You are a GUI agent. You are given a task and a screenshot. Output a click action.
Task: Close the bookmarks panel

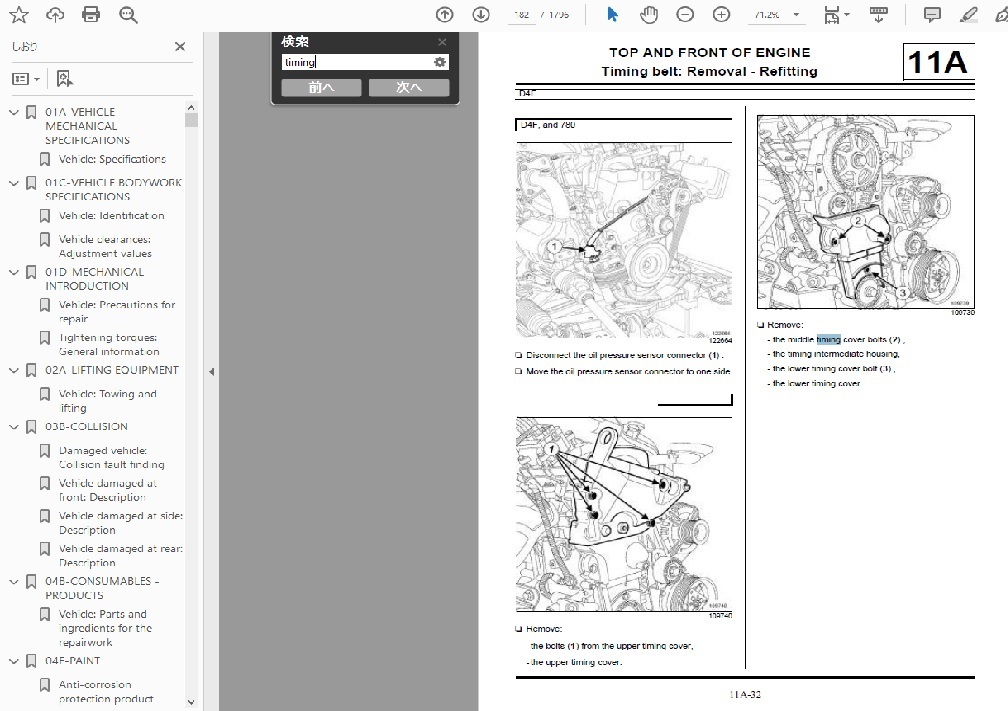pyautogui.click(x=180, y=46)
